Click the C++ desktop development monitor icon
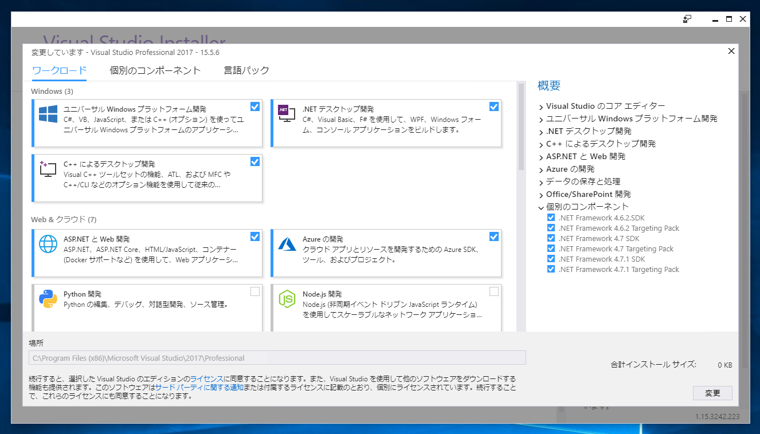760x434 pixels. click(48, 169)
